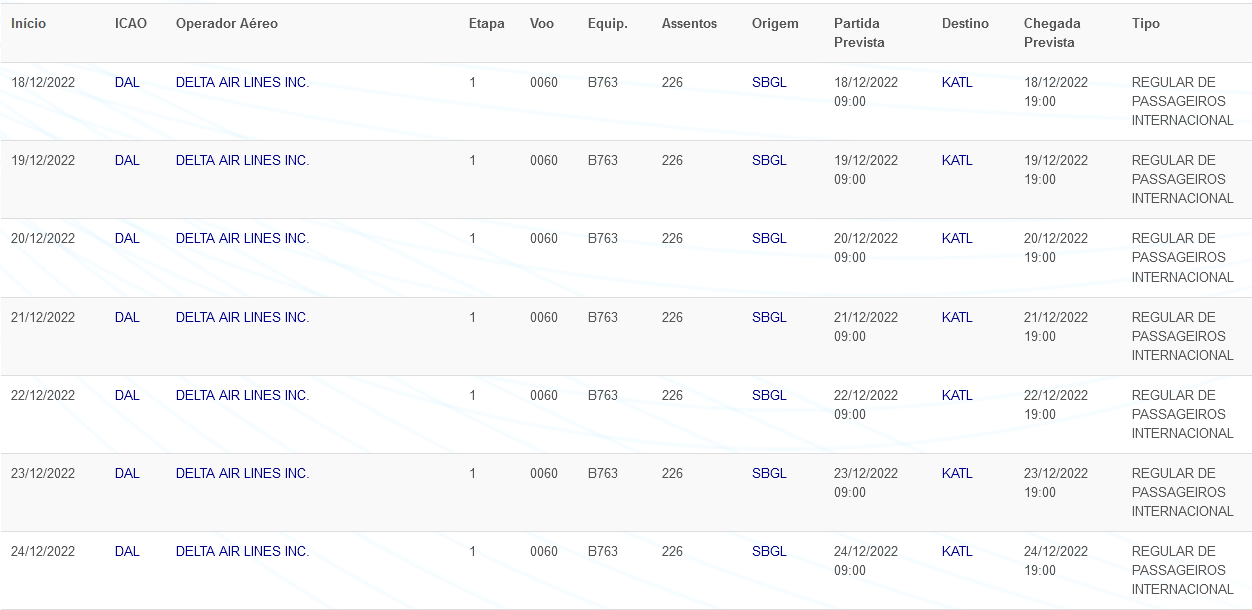Click equipment B763 in 22/12/2022 row
1252x610 pixels.
point(603,395)
